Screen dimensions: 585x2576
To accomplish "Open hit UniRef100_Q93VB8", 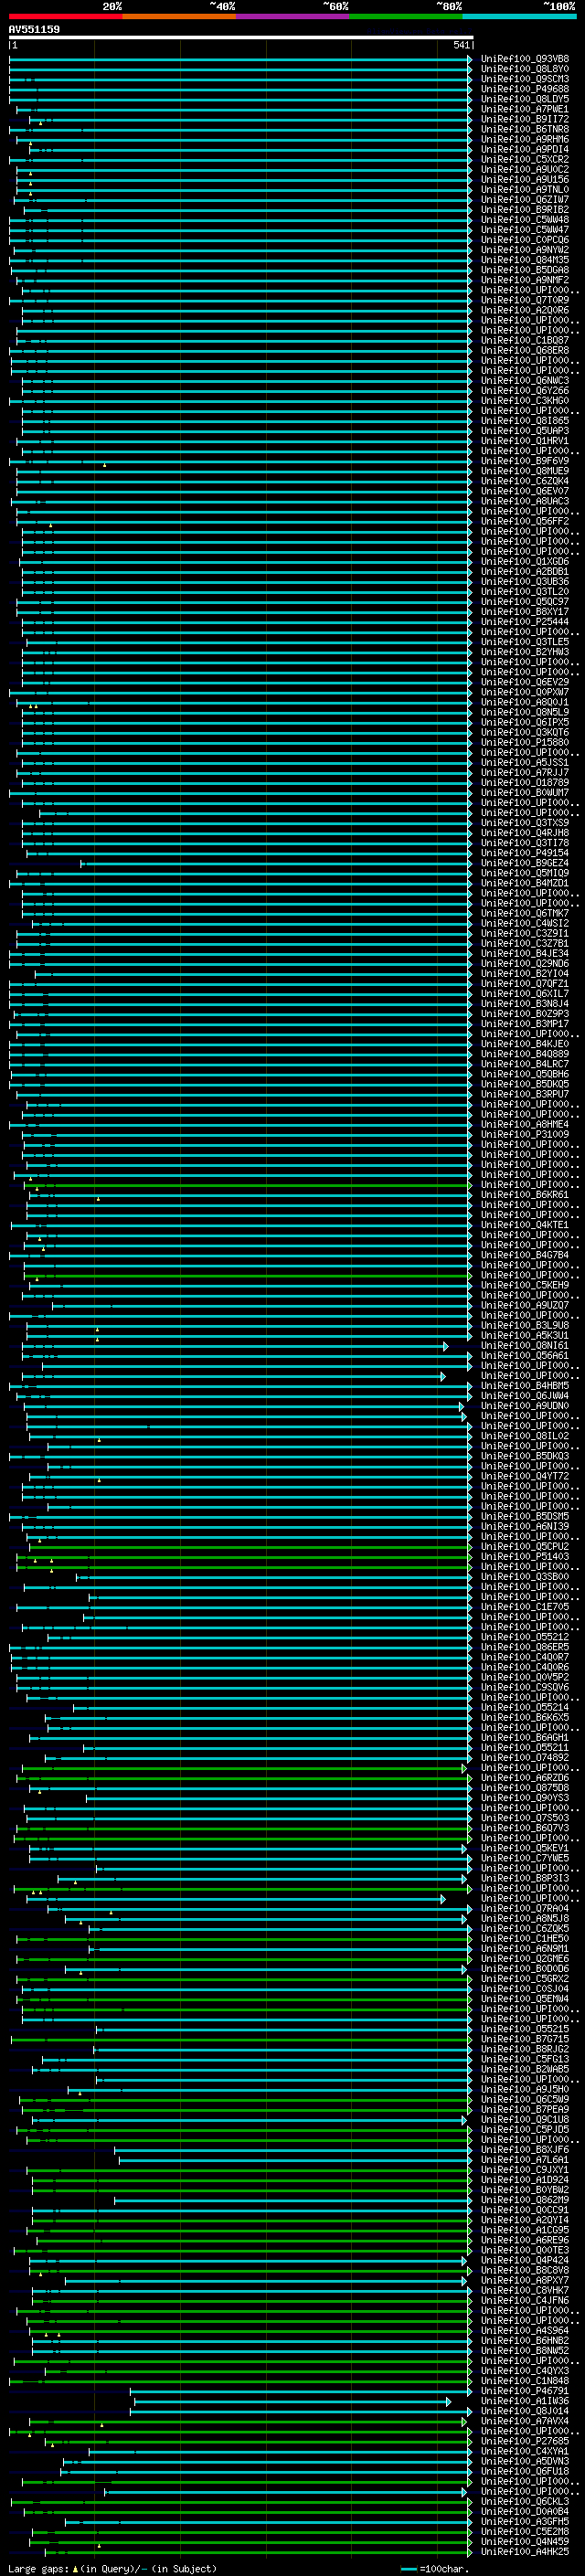I will [x=525, y=59].
